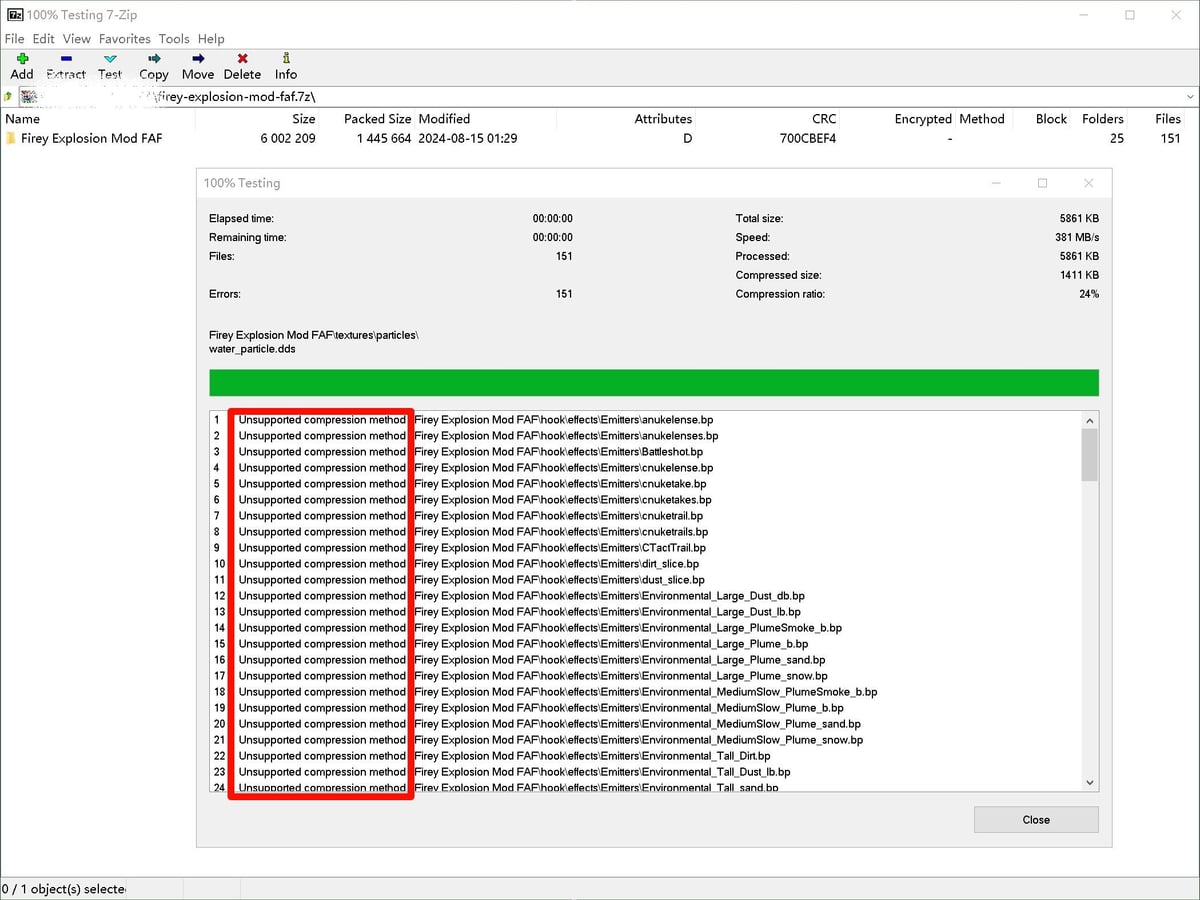Click the 7-Zip title bar app icon
The height and width of the screenshot is (900, 1200).
click(15, 15)
